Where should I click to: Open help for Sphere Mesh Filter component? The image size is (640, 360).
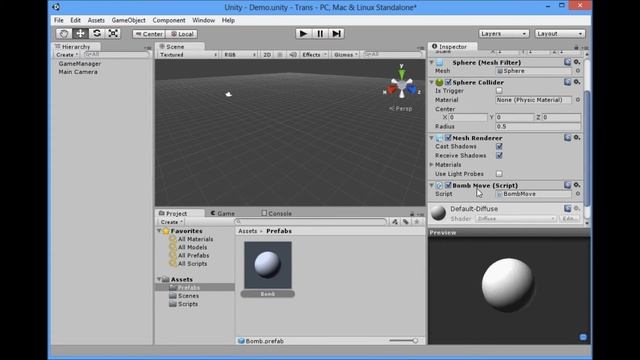coord(567,62)
